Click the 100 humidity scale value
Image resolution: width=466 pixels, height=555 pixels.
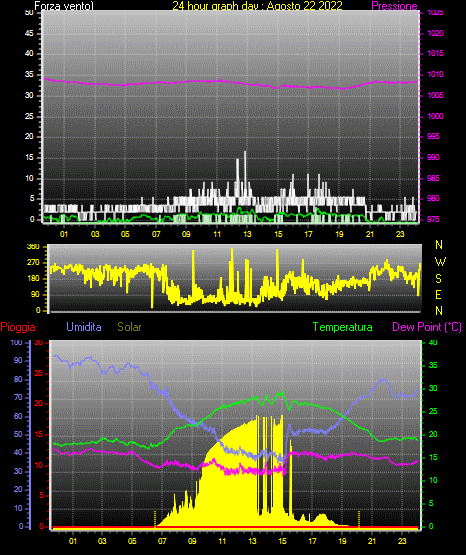(x=17, y=343)
